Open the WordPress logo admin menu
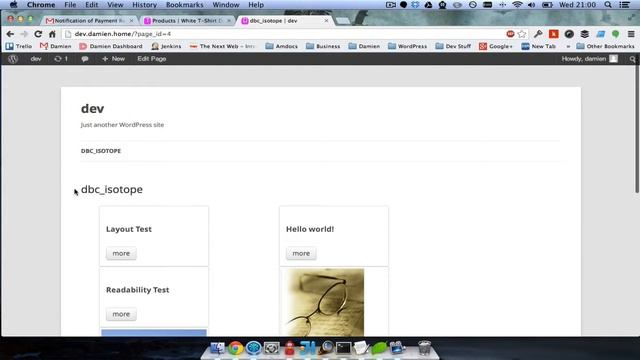Viewport: 640px width, 360px height. point(13,59)
